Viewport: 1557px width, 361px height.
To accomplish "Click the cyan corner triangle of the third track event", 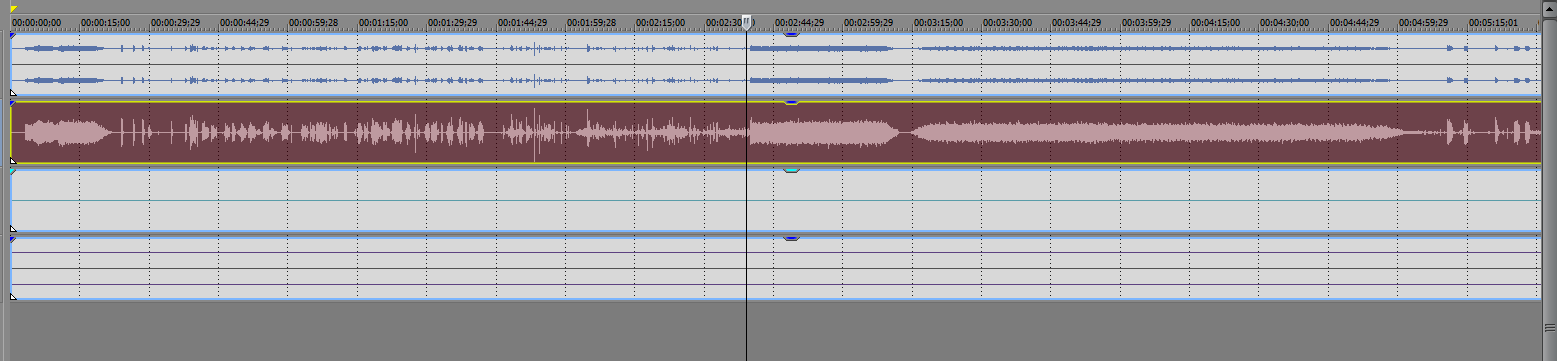I will [x=13, y=172].
